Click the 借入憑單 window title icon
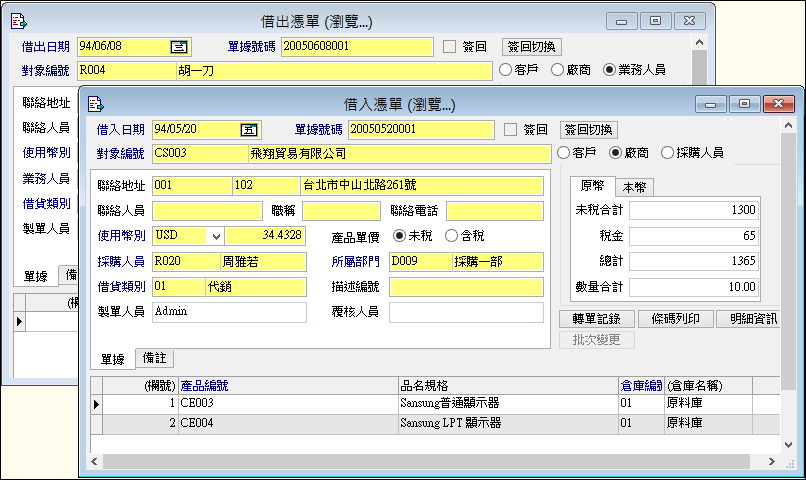This screenshot has width=806, height=480. coord(96,104)
